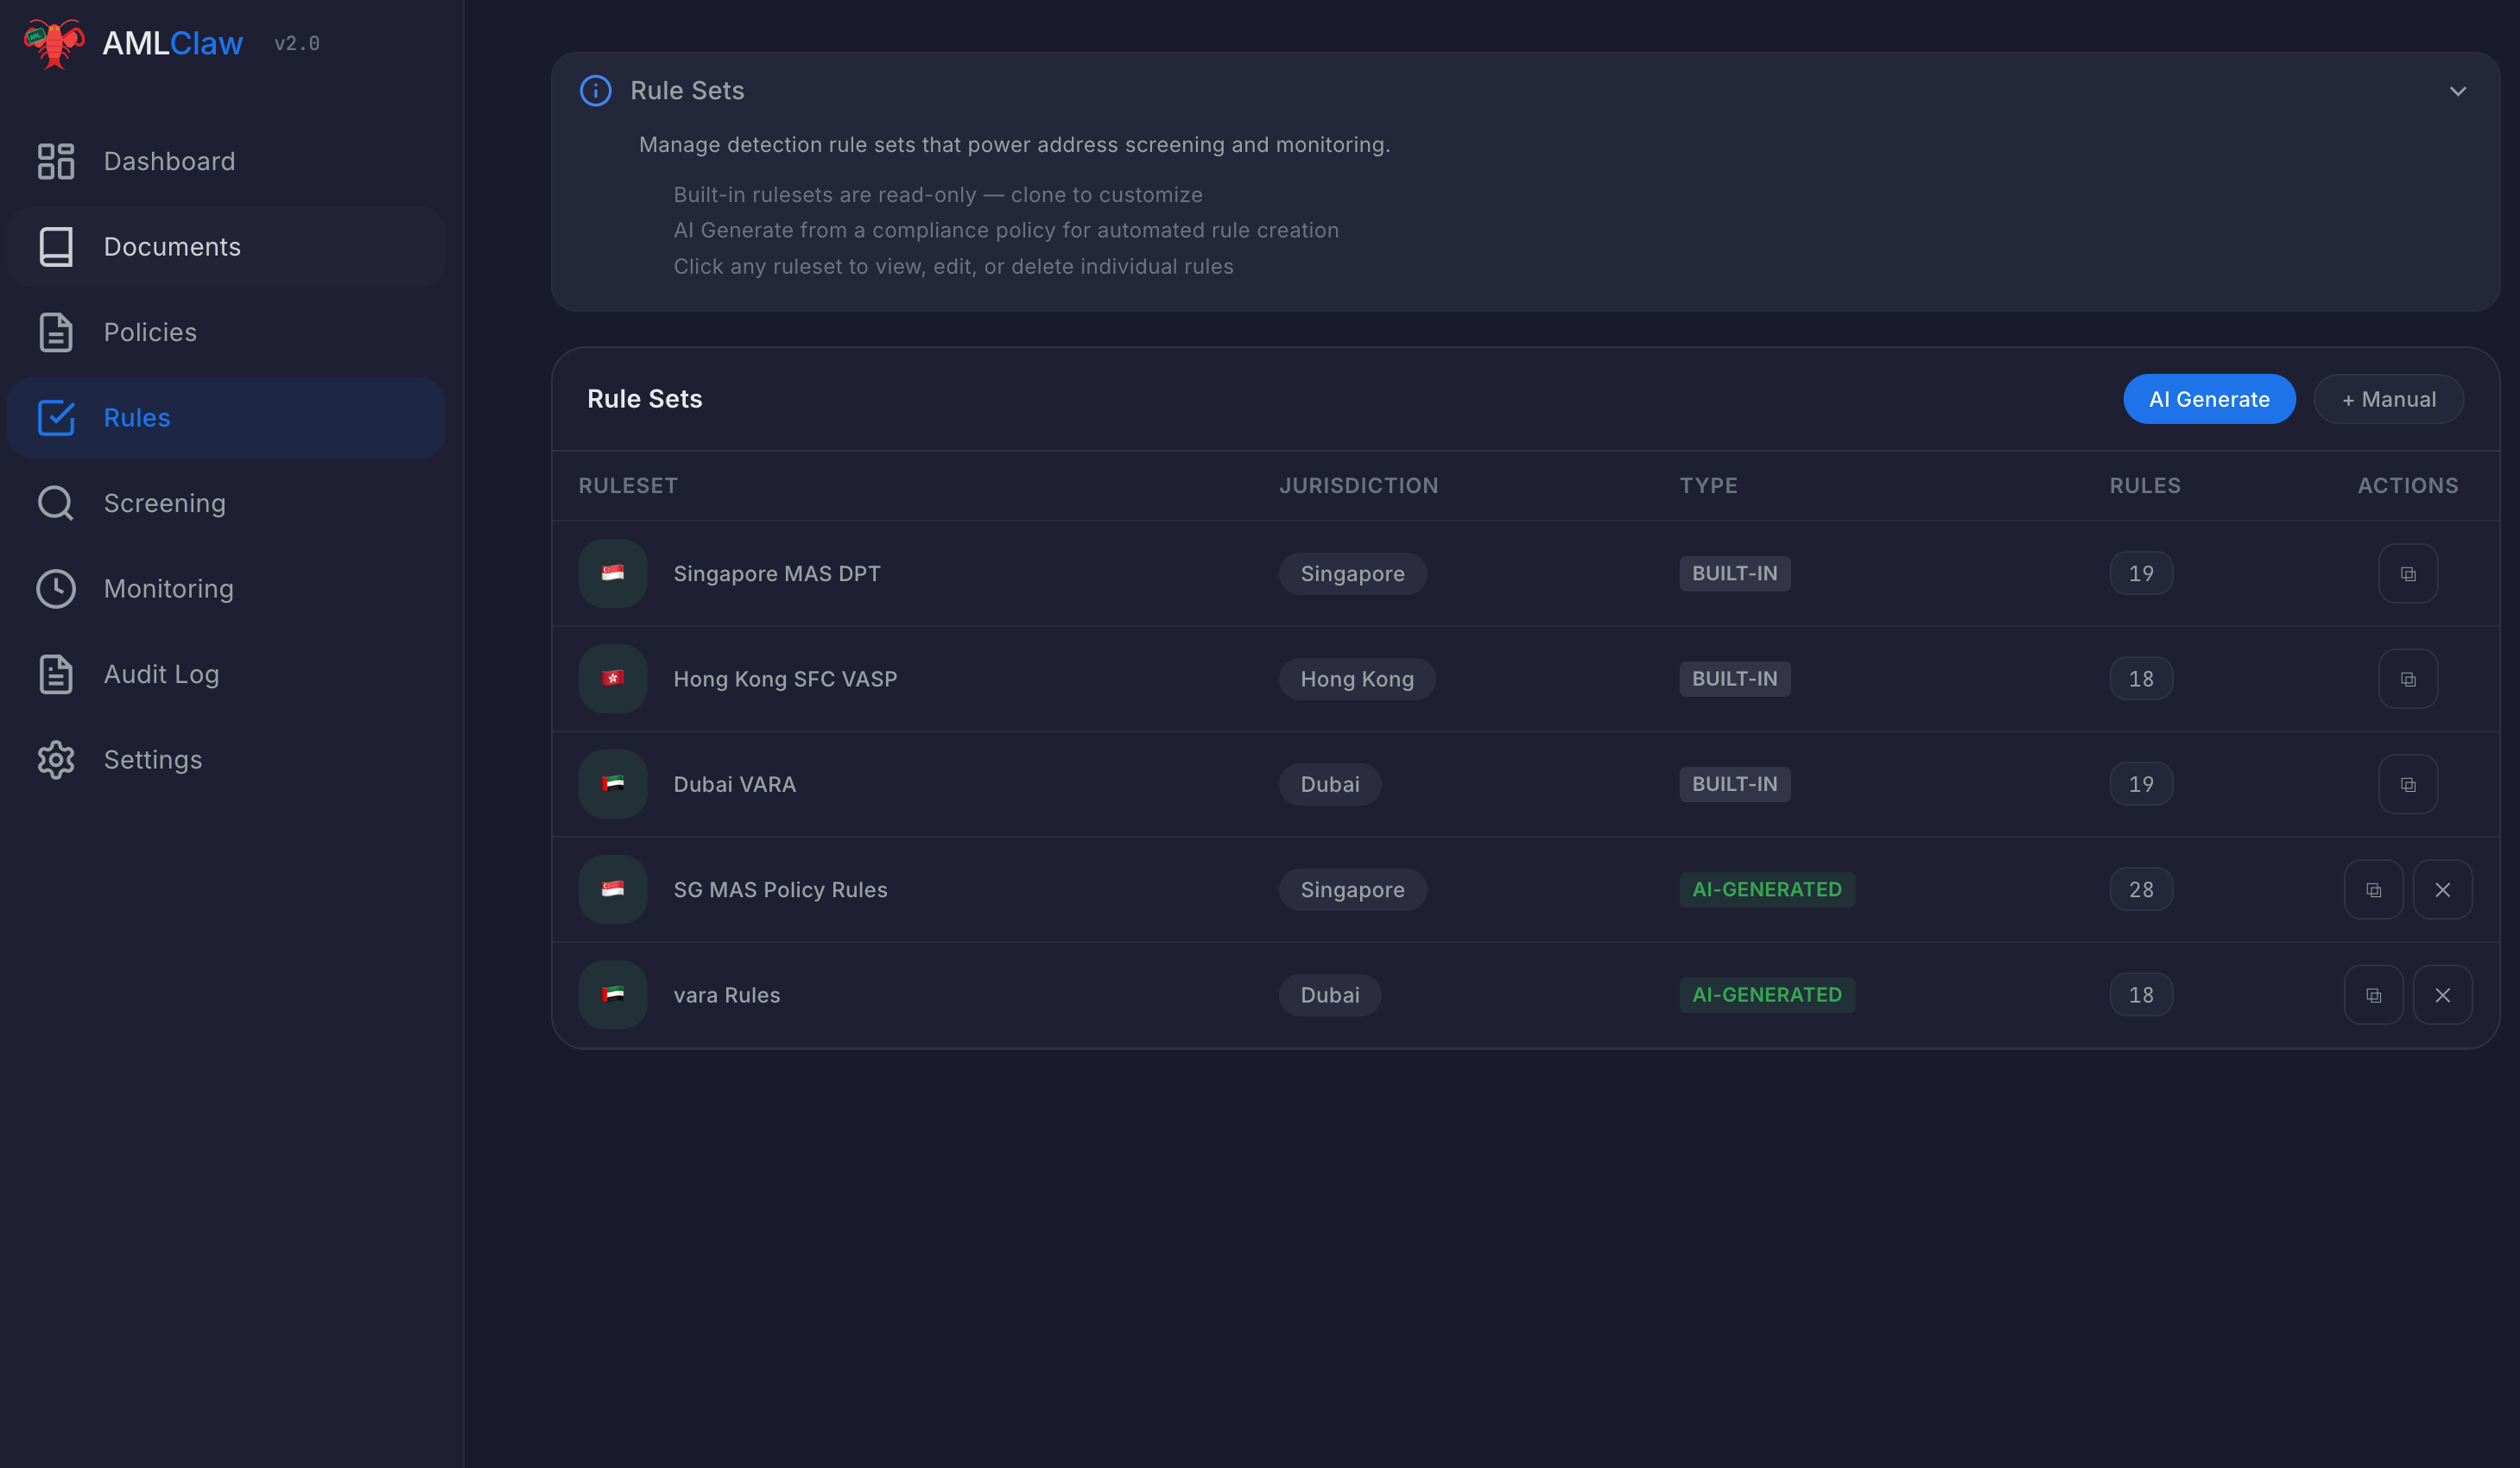Clone the Singapore MAS DPT ruleset
This screenshot has height=1468, width=2520.
coord(2407,573)
